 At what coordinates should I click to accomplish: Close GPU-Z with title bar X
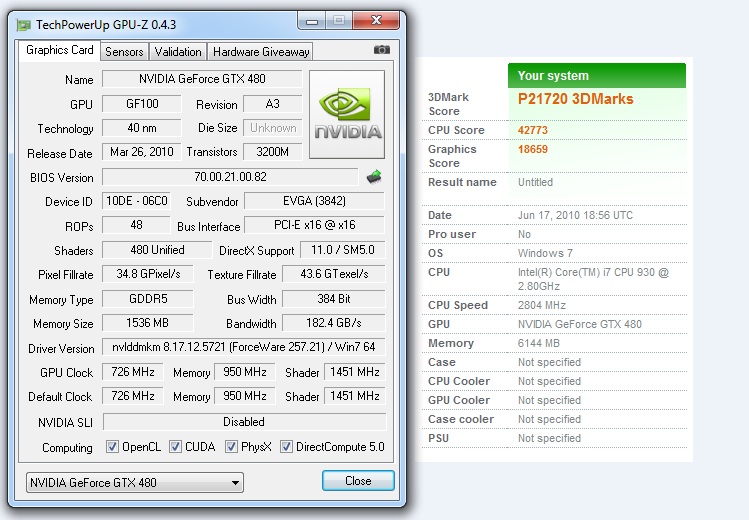376,21
